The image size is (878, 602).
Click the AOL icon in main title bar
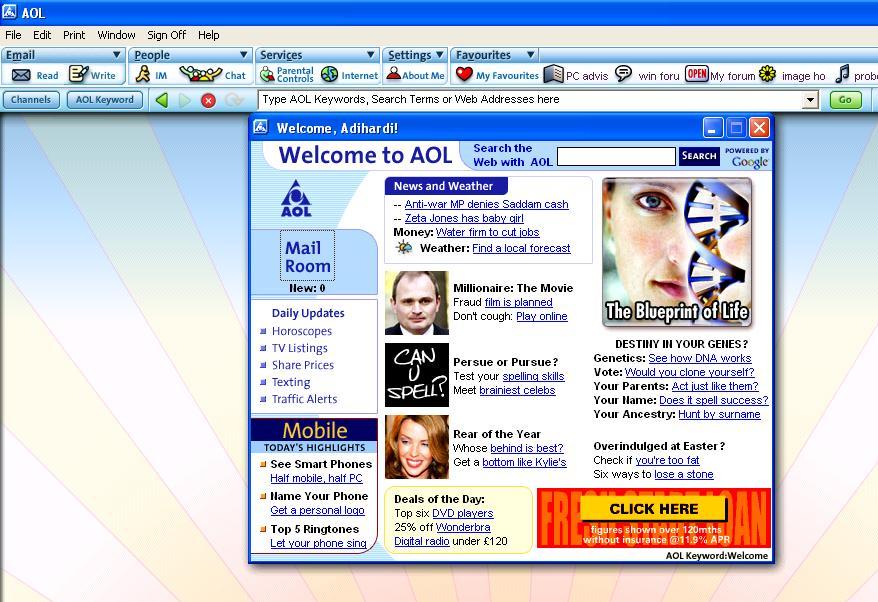10,11
